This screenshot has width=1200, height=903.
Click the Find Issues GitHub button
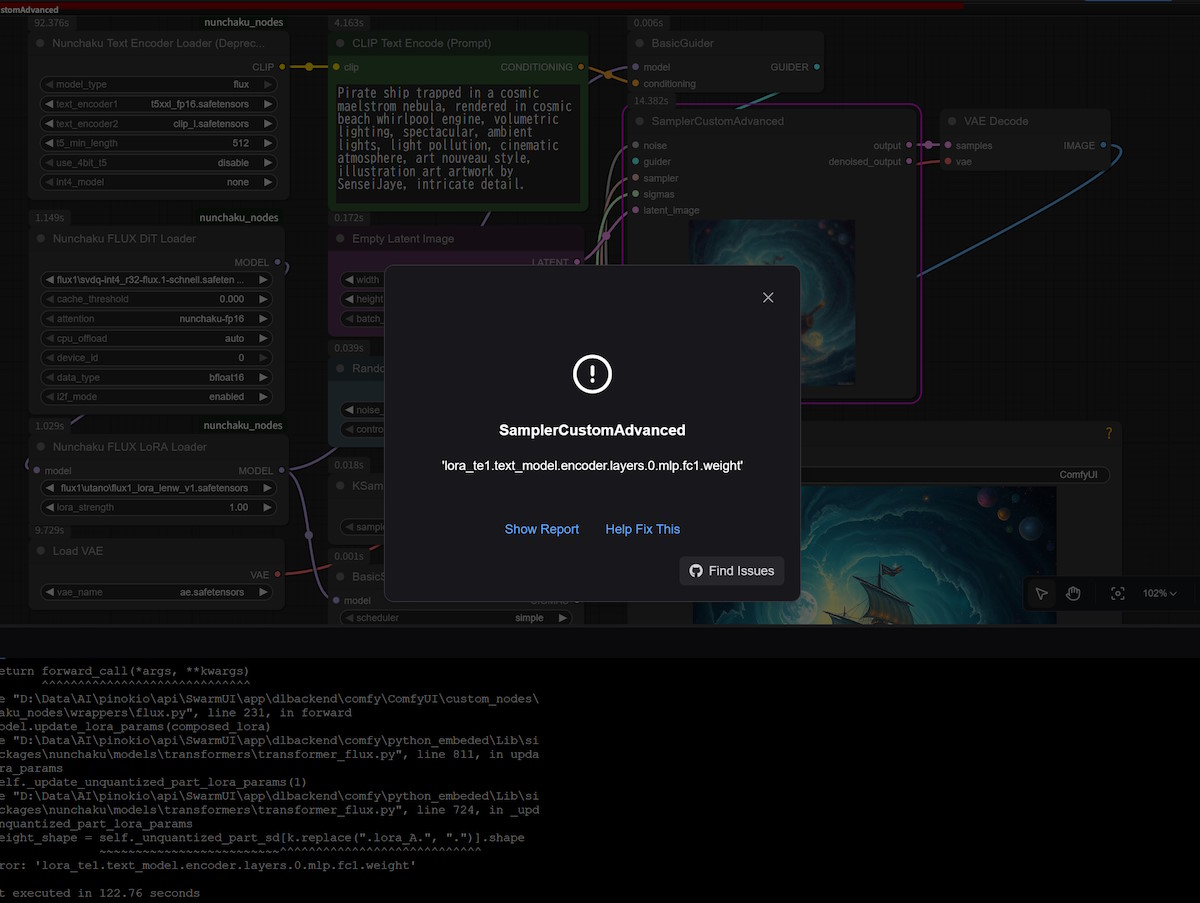(732, 571)
